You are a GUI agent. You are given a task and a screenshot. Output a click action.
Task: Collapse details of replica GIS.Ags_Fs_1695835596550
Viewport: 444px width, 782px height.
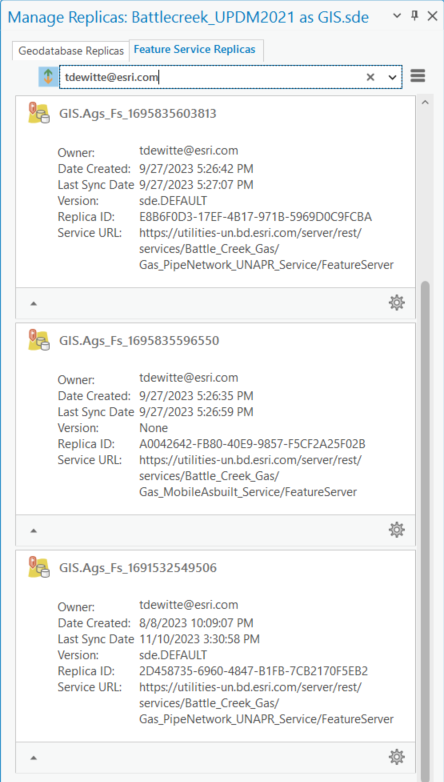pyautogui.click(x=33, y=531)
